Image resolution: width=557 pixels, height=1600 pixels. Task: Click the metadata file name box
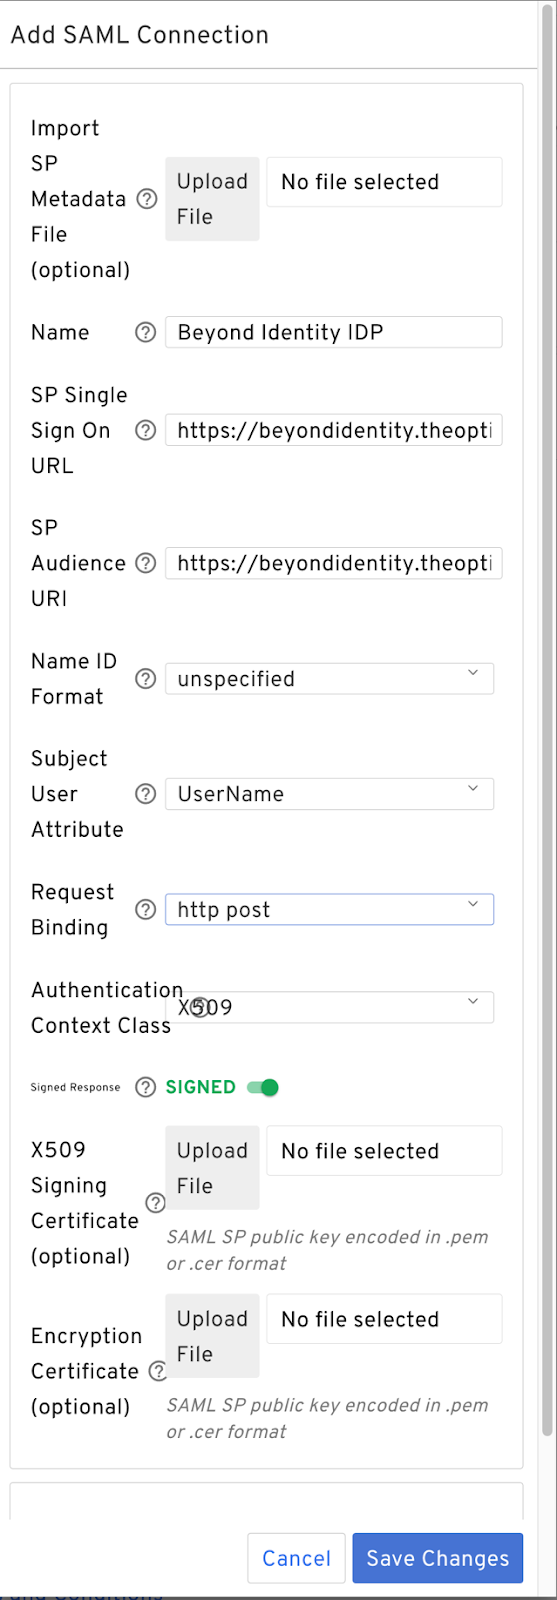point(384,182)
